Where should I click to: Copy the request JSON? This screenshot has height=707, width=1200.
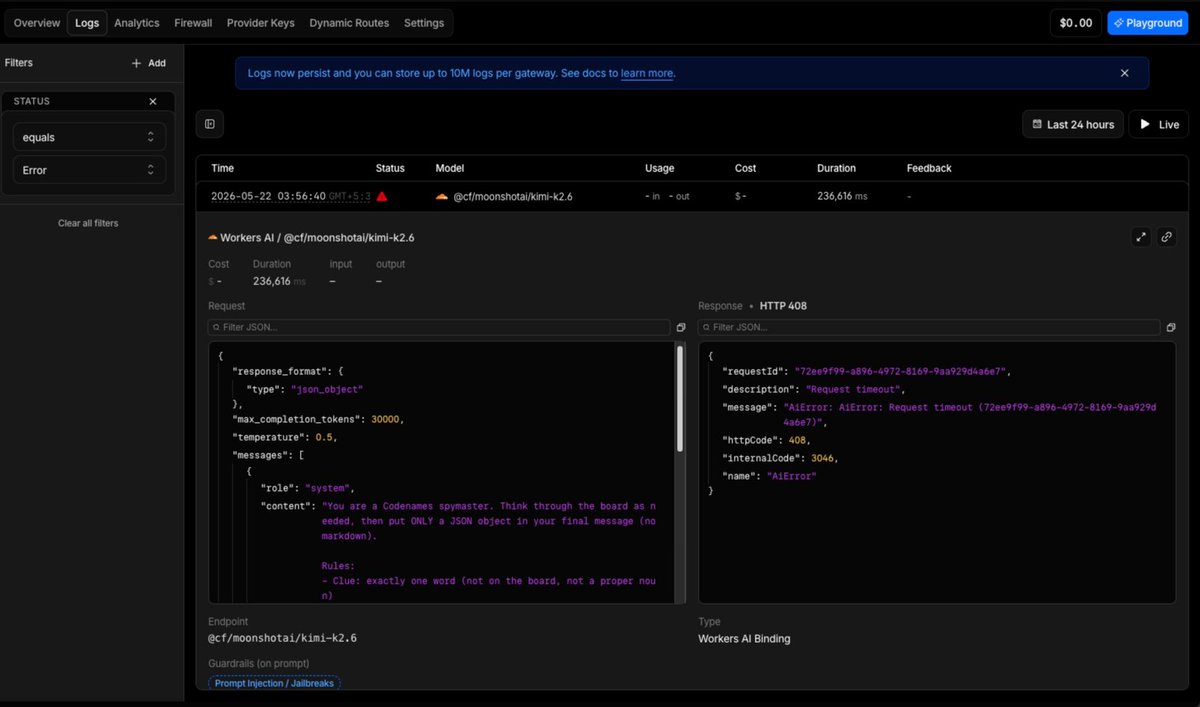coord(681,327)
